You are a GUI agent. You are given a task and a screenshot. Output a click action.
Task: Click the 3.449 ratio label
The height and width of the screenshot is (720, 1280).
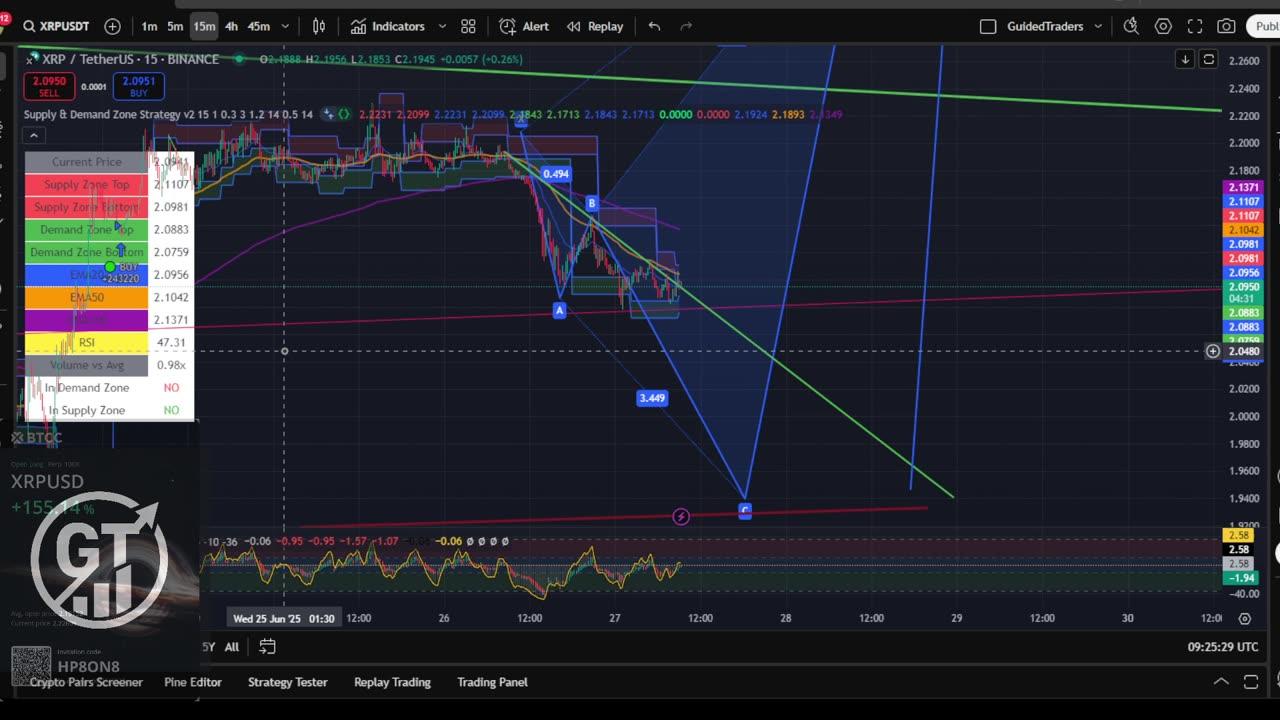pyautogui.click(x=652, y=398)
